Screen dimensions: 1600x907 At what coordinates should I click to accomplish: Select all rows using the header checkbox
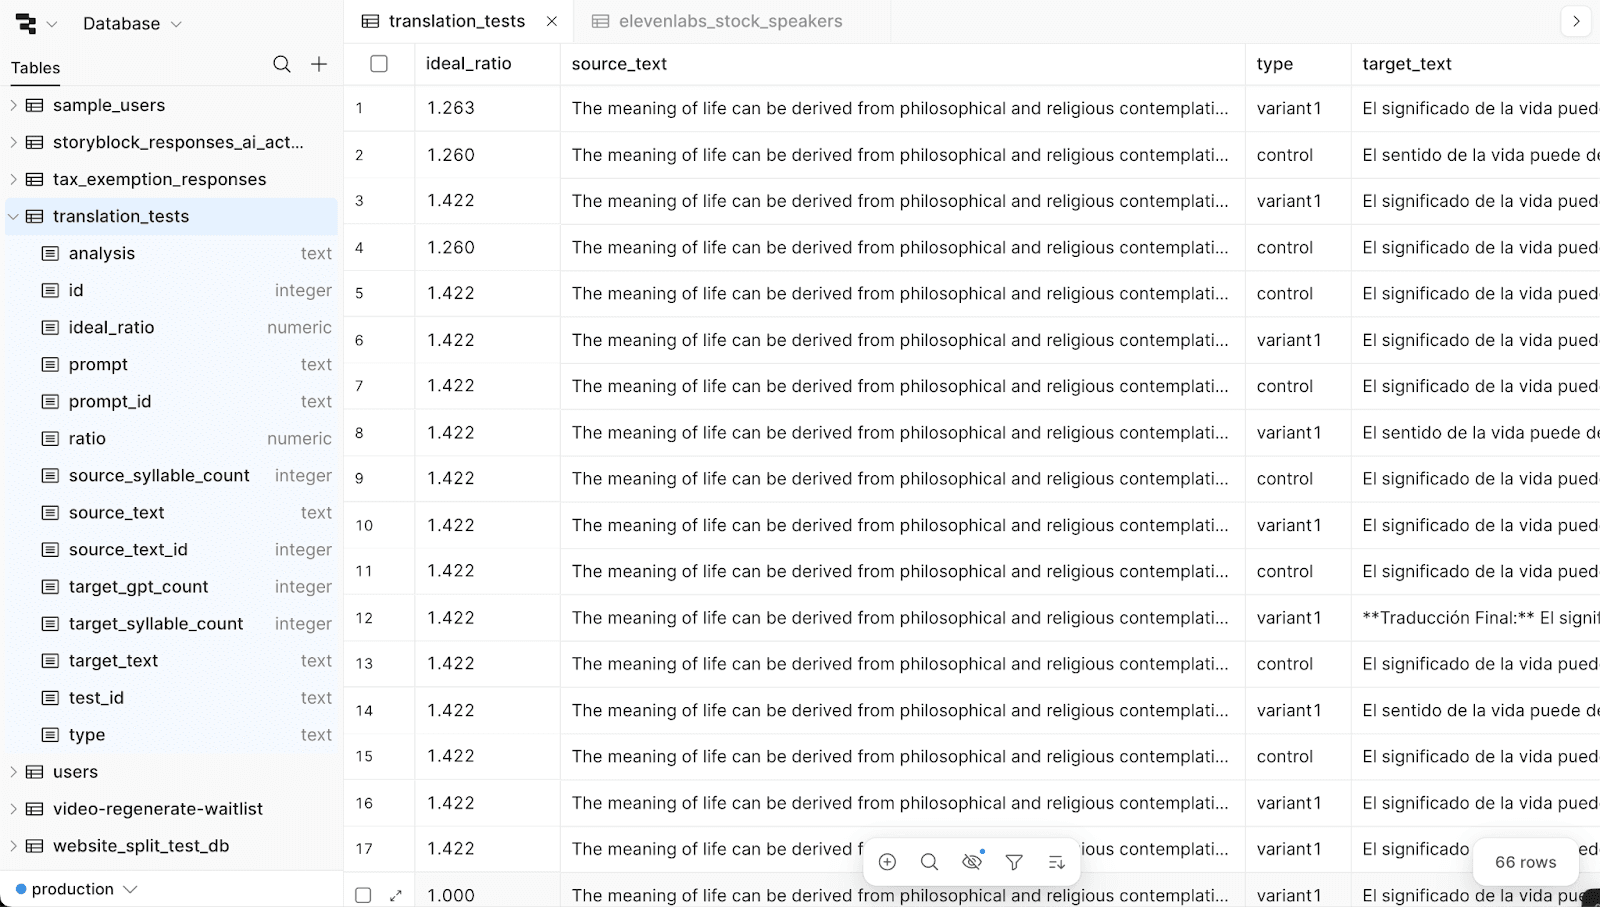[379, 63]
